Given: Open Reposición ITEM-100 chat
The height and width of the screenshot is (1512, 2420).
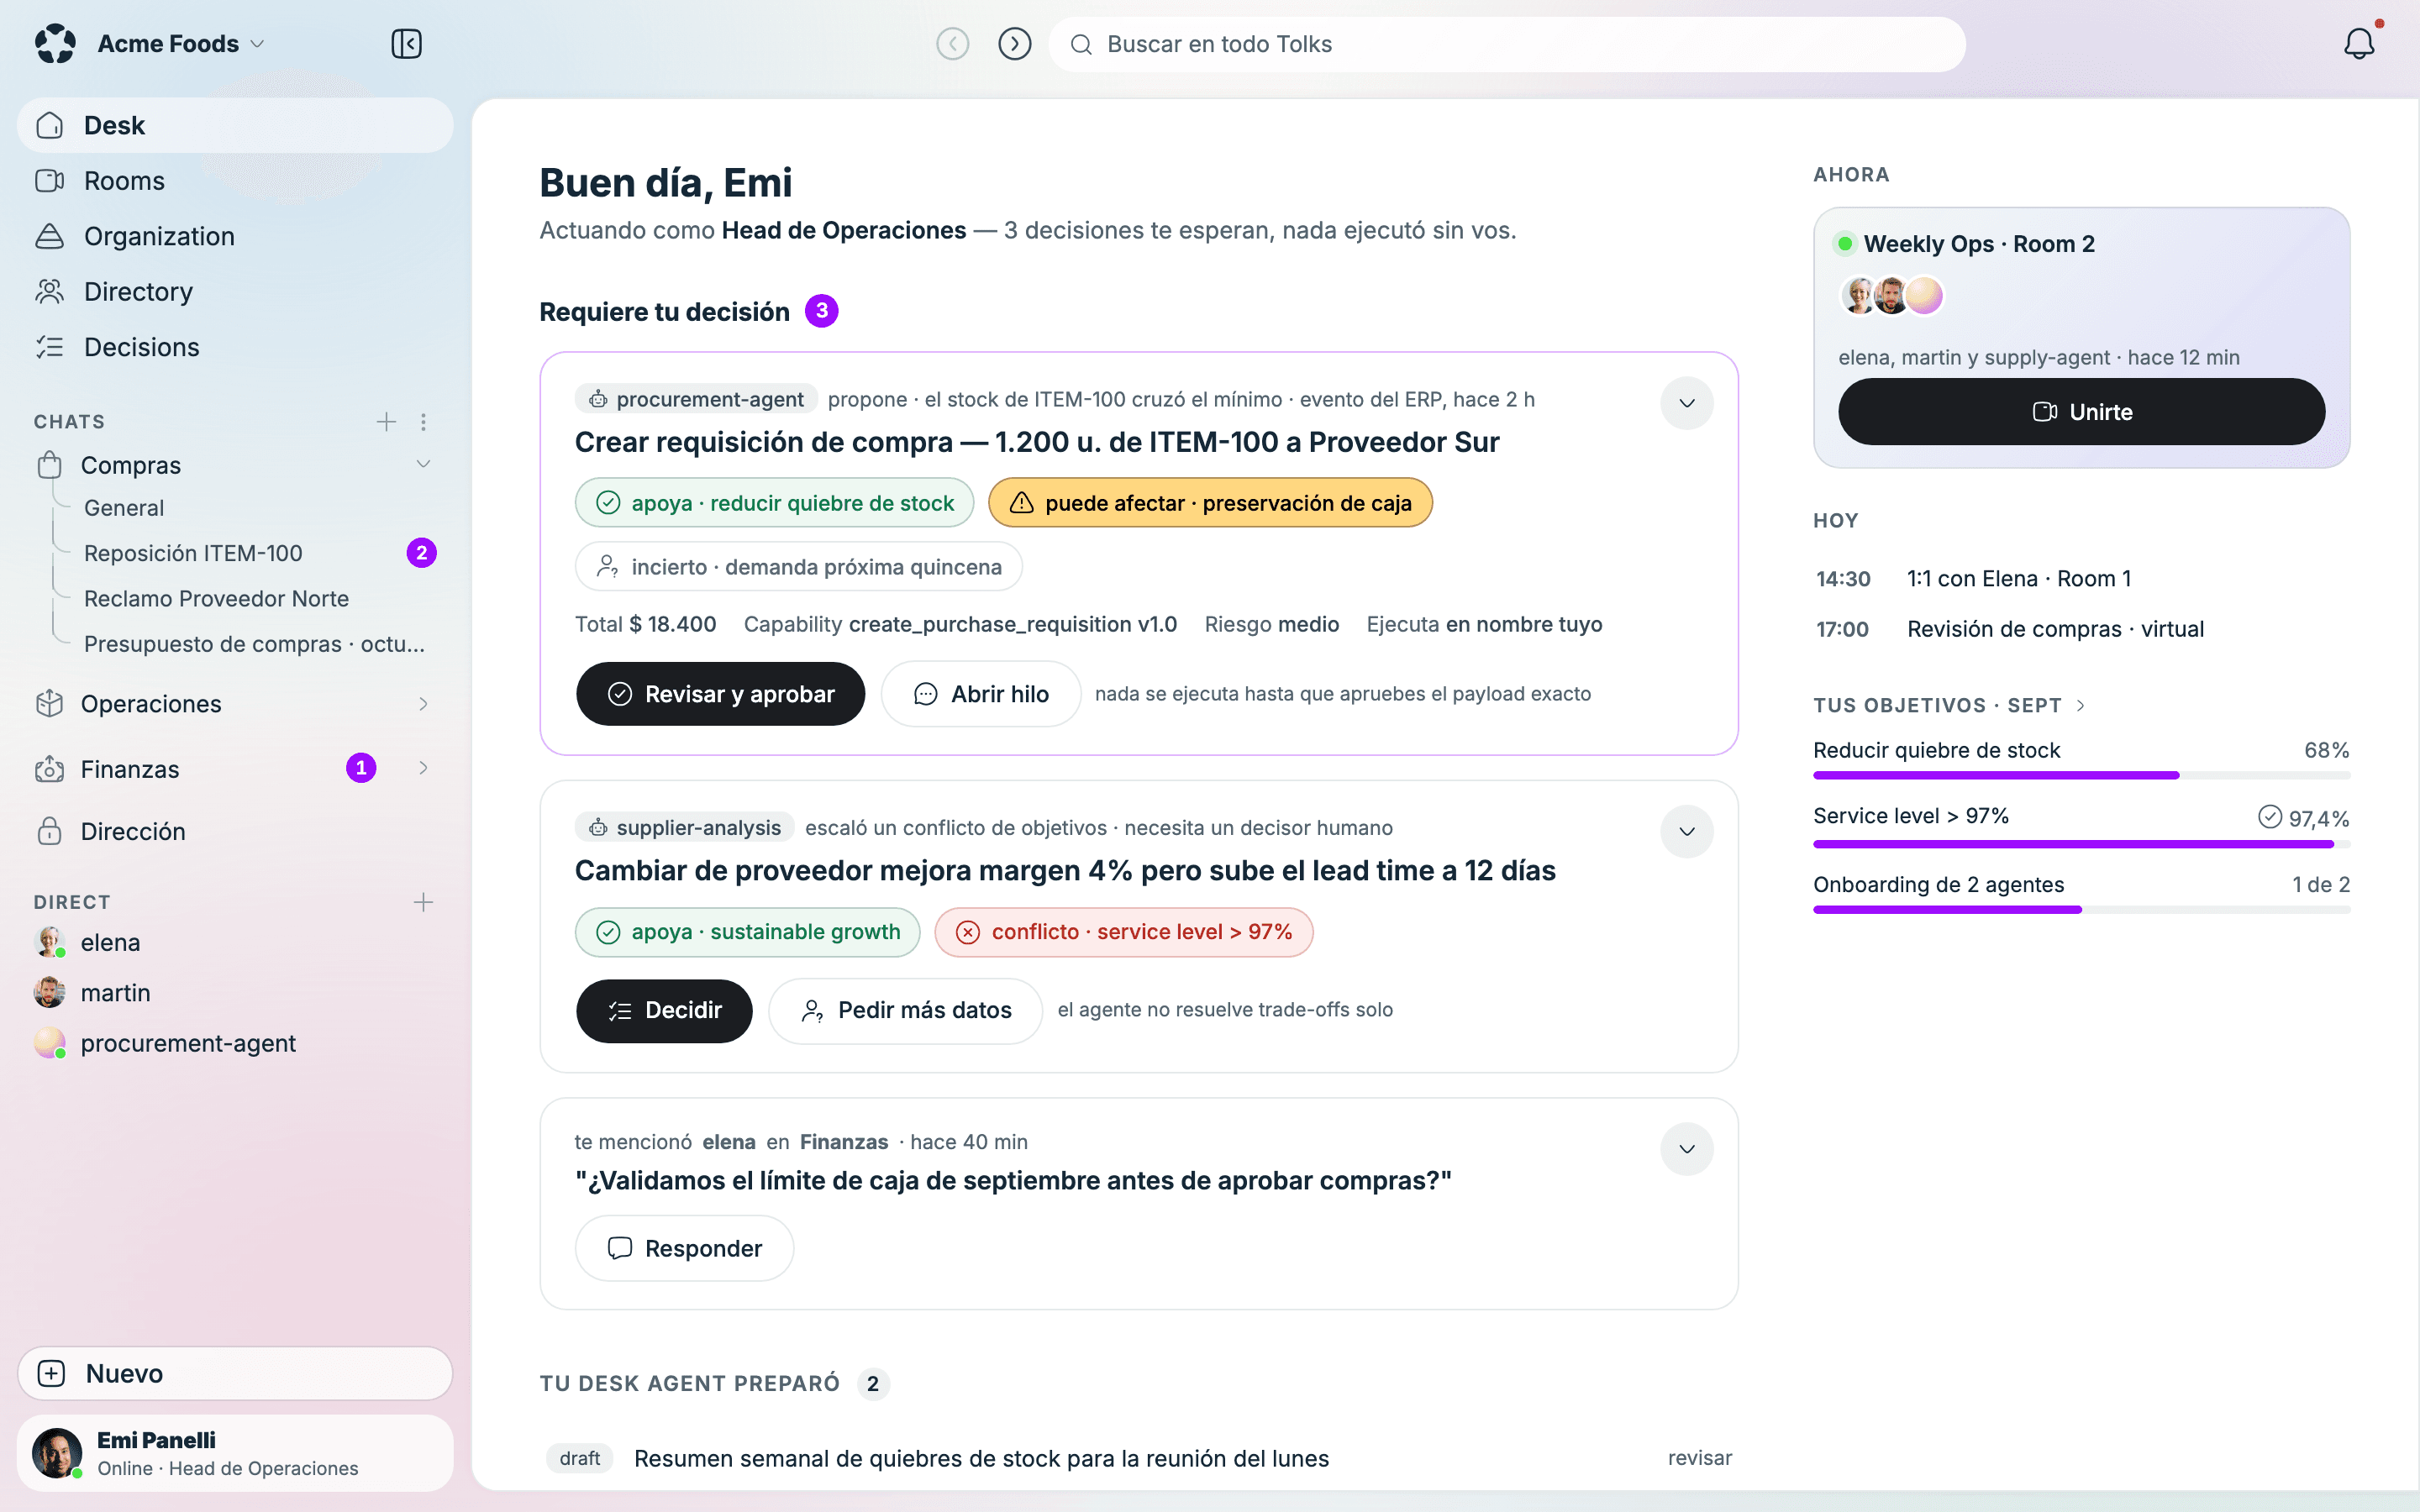Looking at the screenshot, I should pyautogui.click(x=193, y=553).
